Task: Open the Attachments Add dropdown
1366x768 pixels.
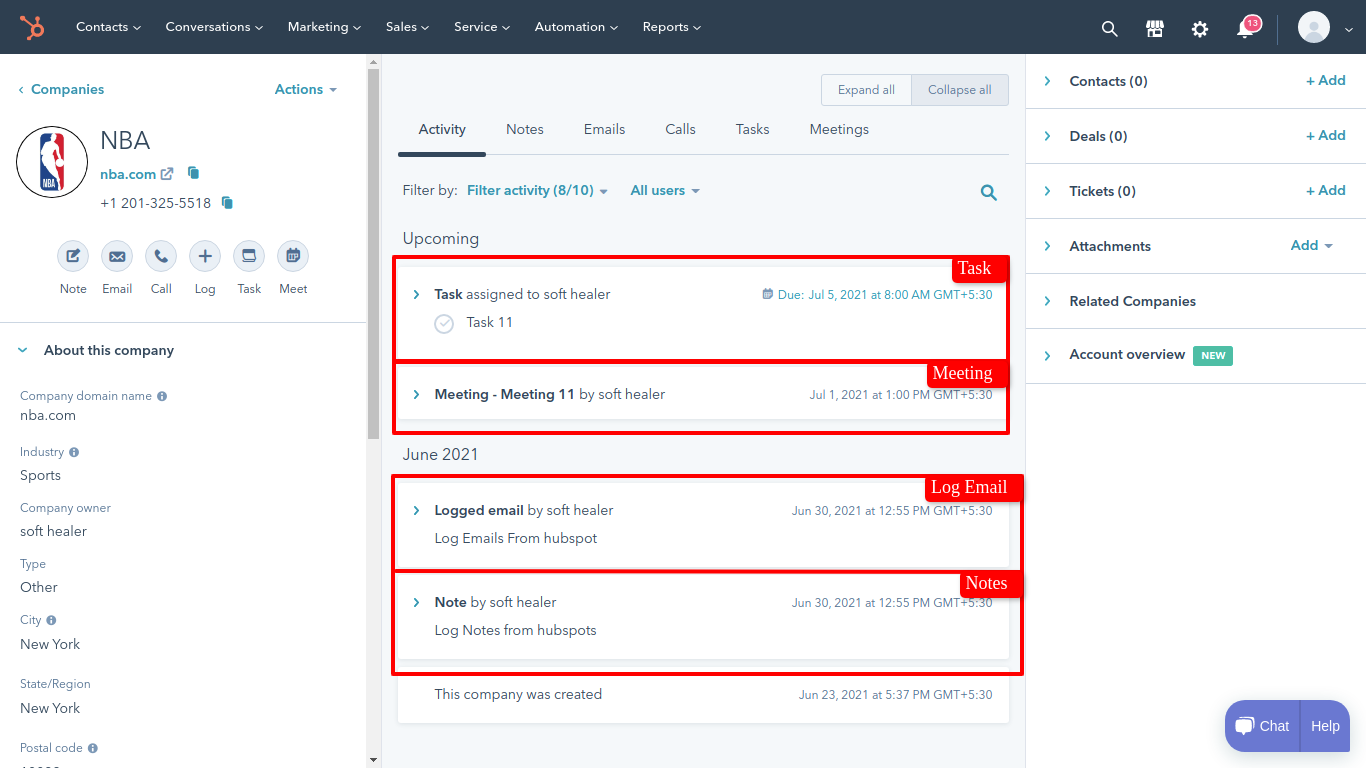Action: click(x=1312, y=245)
